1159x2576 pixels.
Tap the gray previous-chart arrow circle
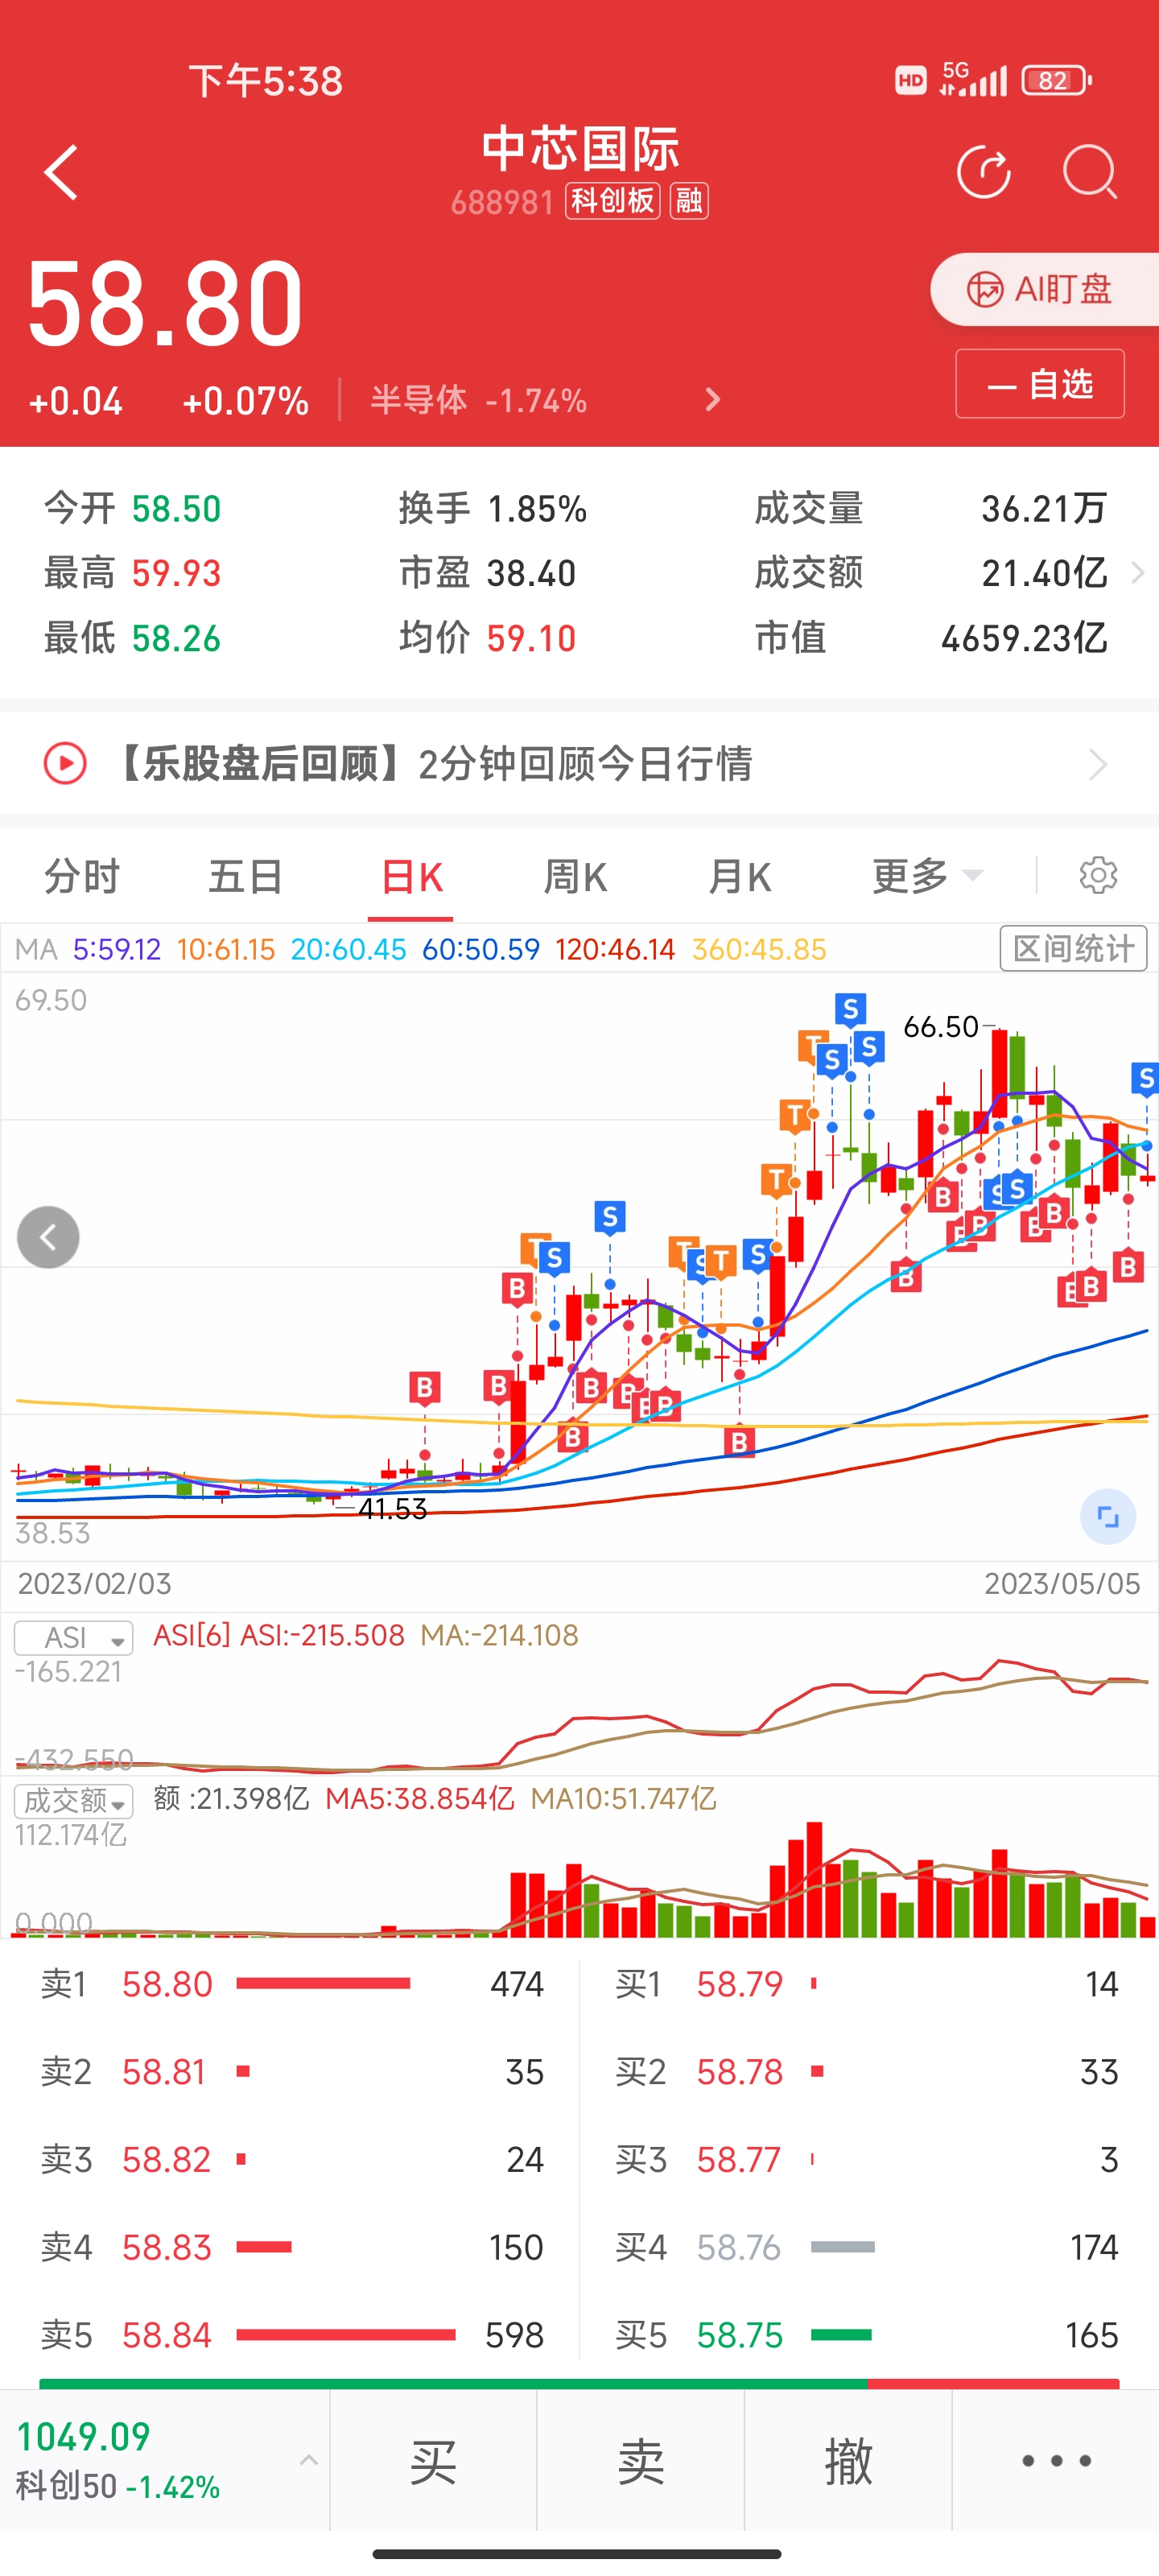point(48,1237)
